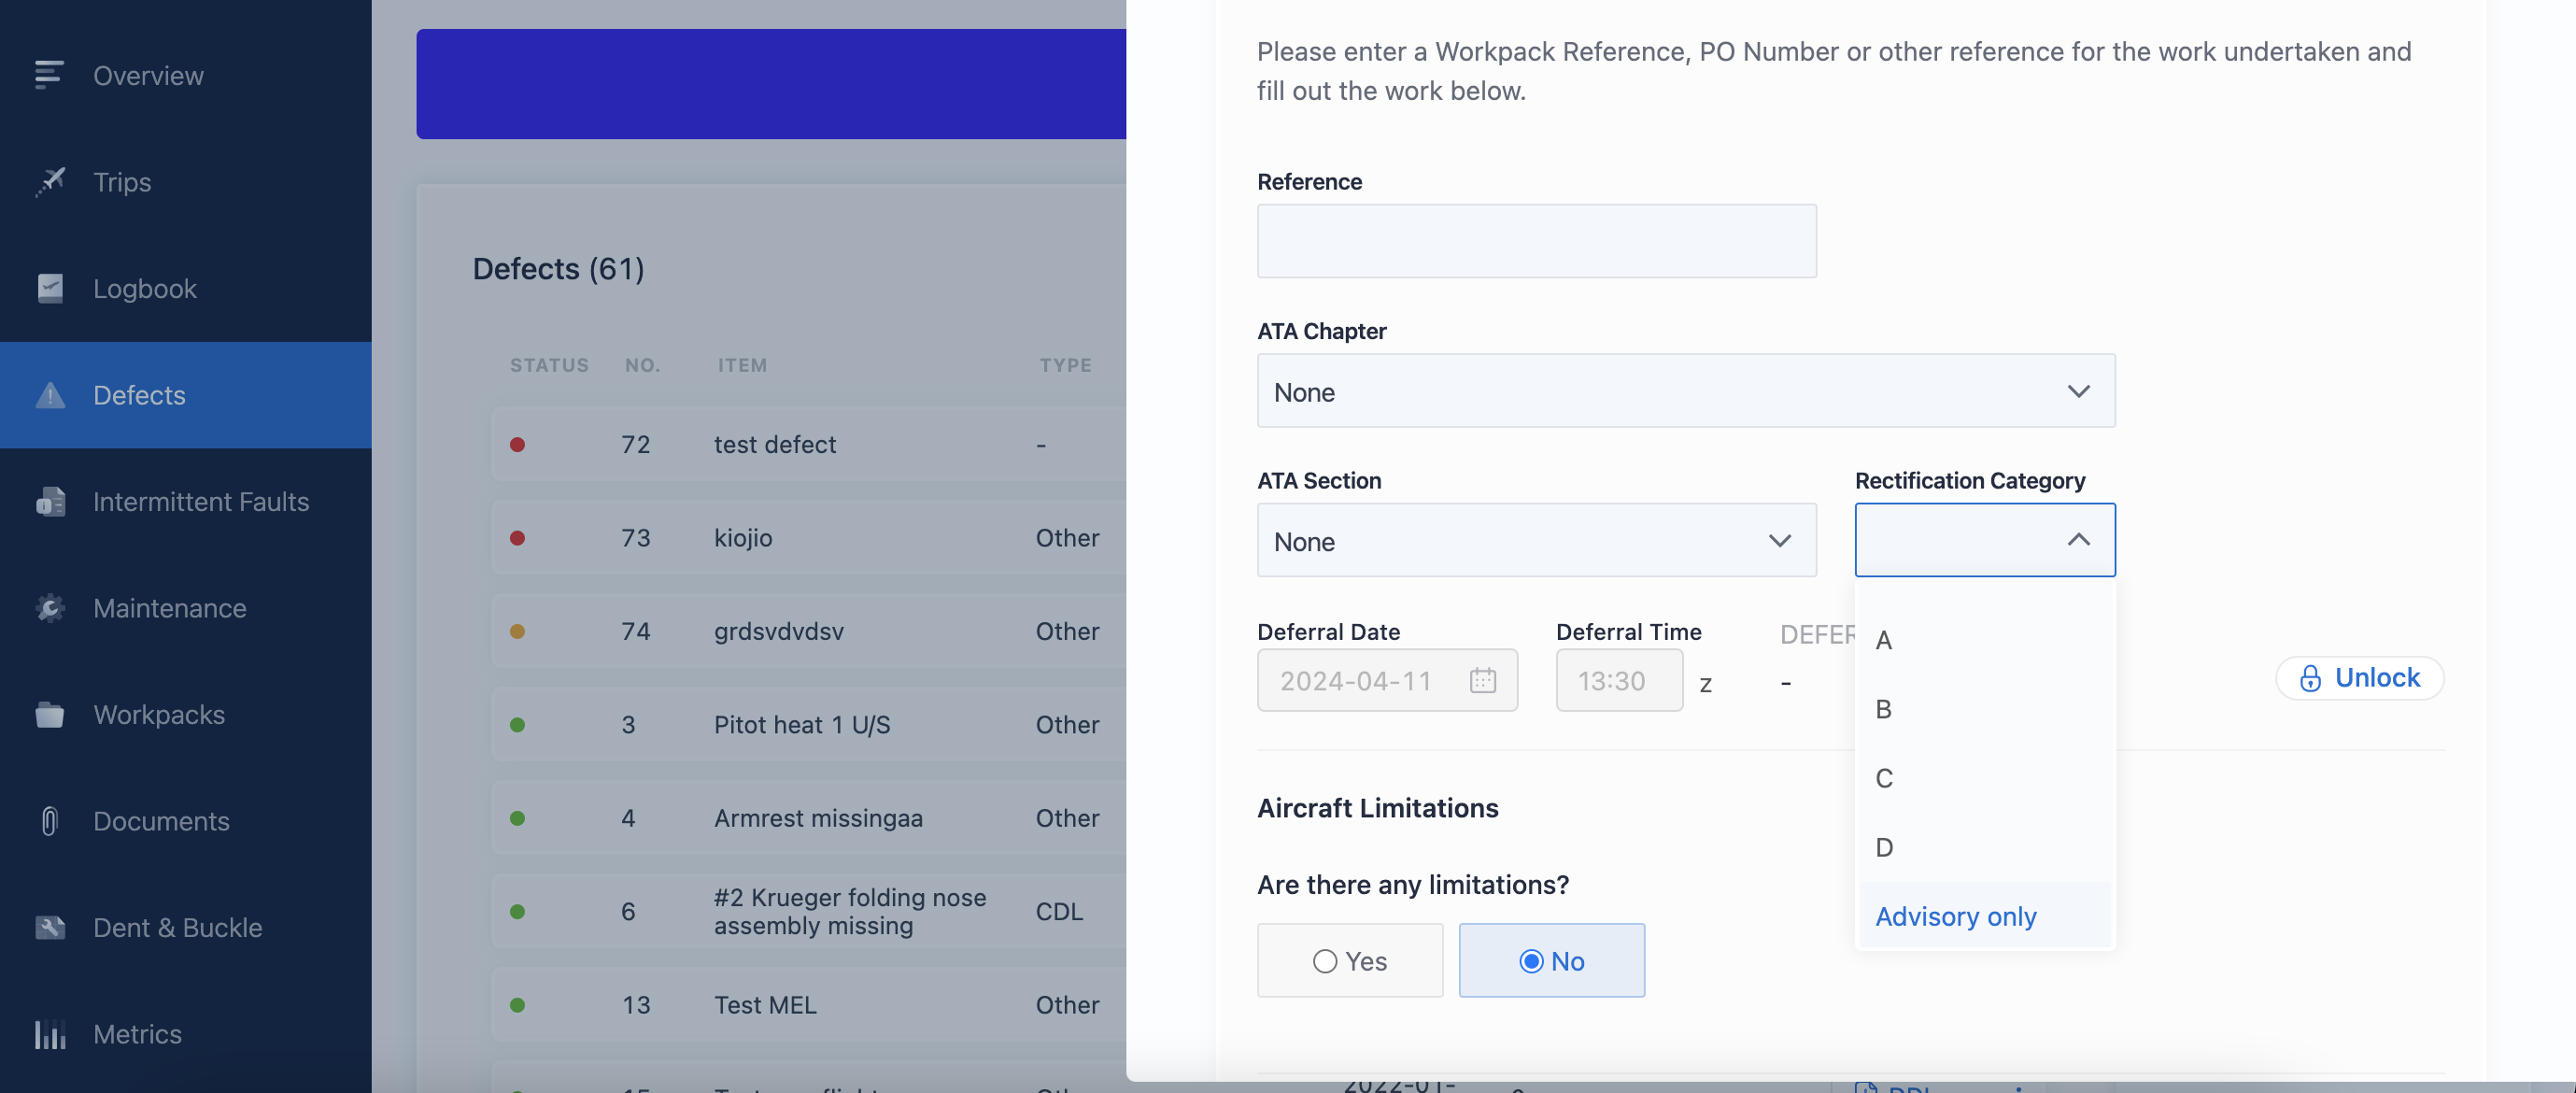Expand the ATA Section dropdown

click(x=1536, y=540)
